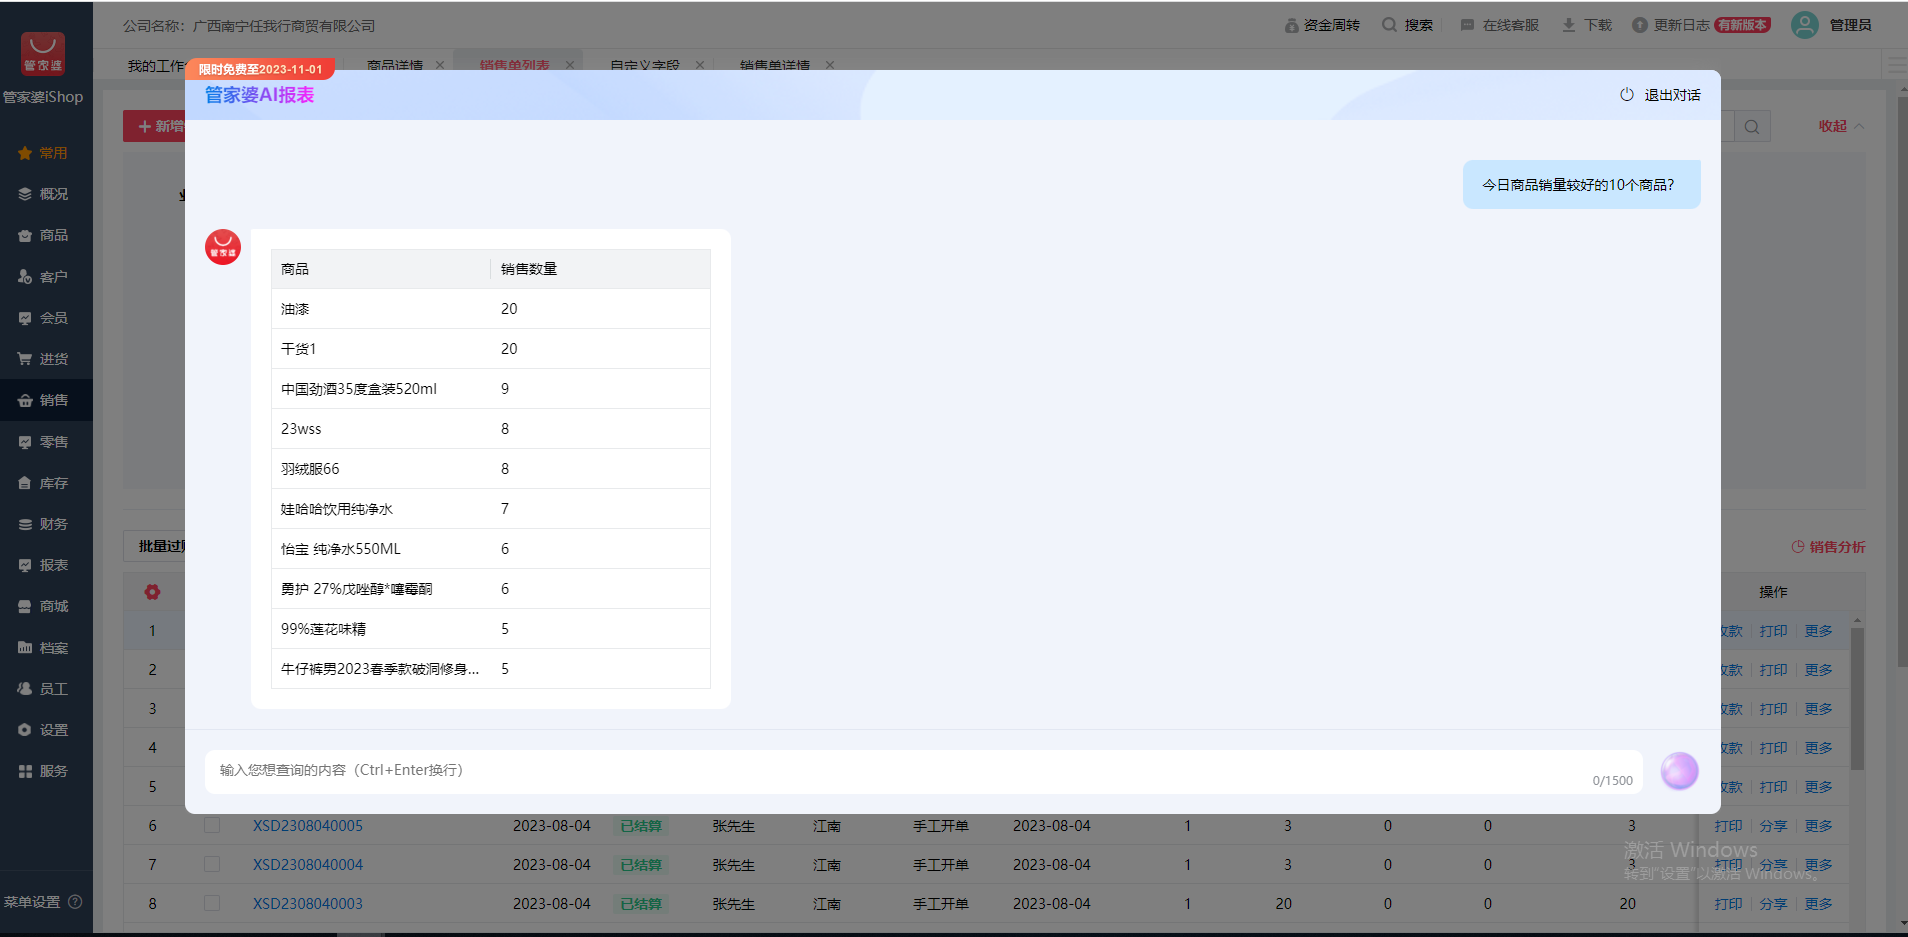Open 下载 downloads in top bar

(1587, 25)
